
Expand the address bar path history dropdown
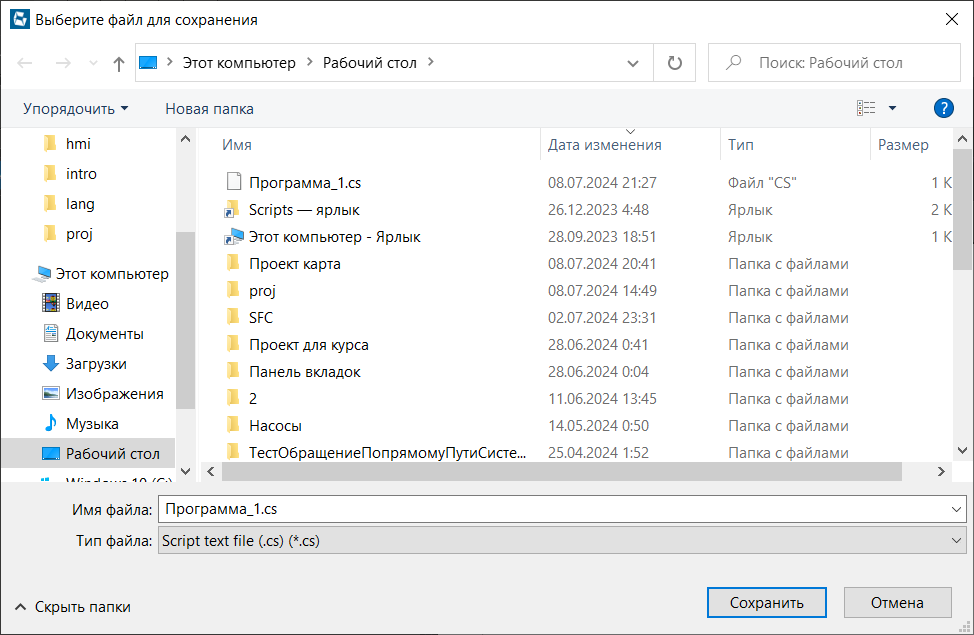[633, 63]
